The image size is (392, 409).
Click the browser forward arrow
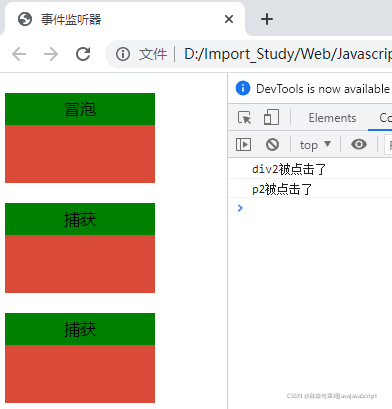point(51,54)
